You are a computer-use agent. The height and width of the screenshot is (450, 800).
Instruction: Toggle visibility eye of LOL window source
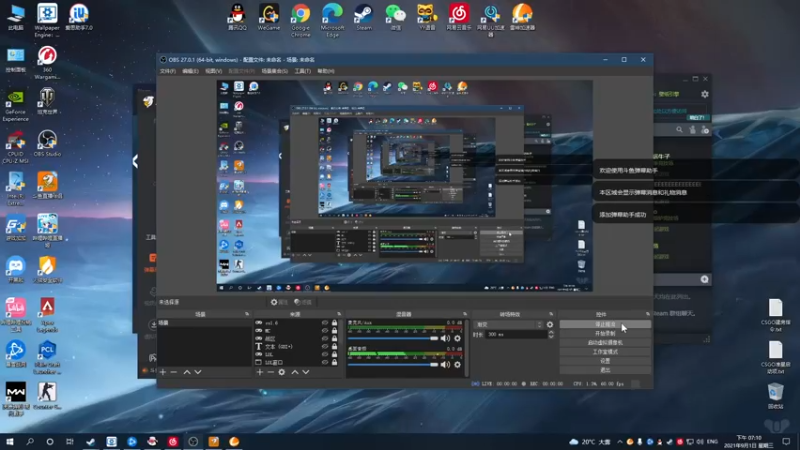[325, 362]
